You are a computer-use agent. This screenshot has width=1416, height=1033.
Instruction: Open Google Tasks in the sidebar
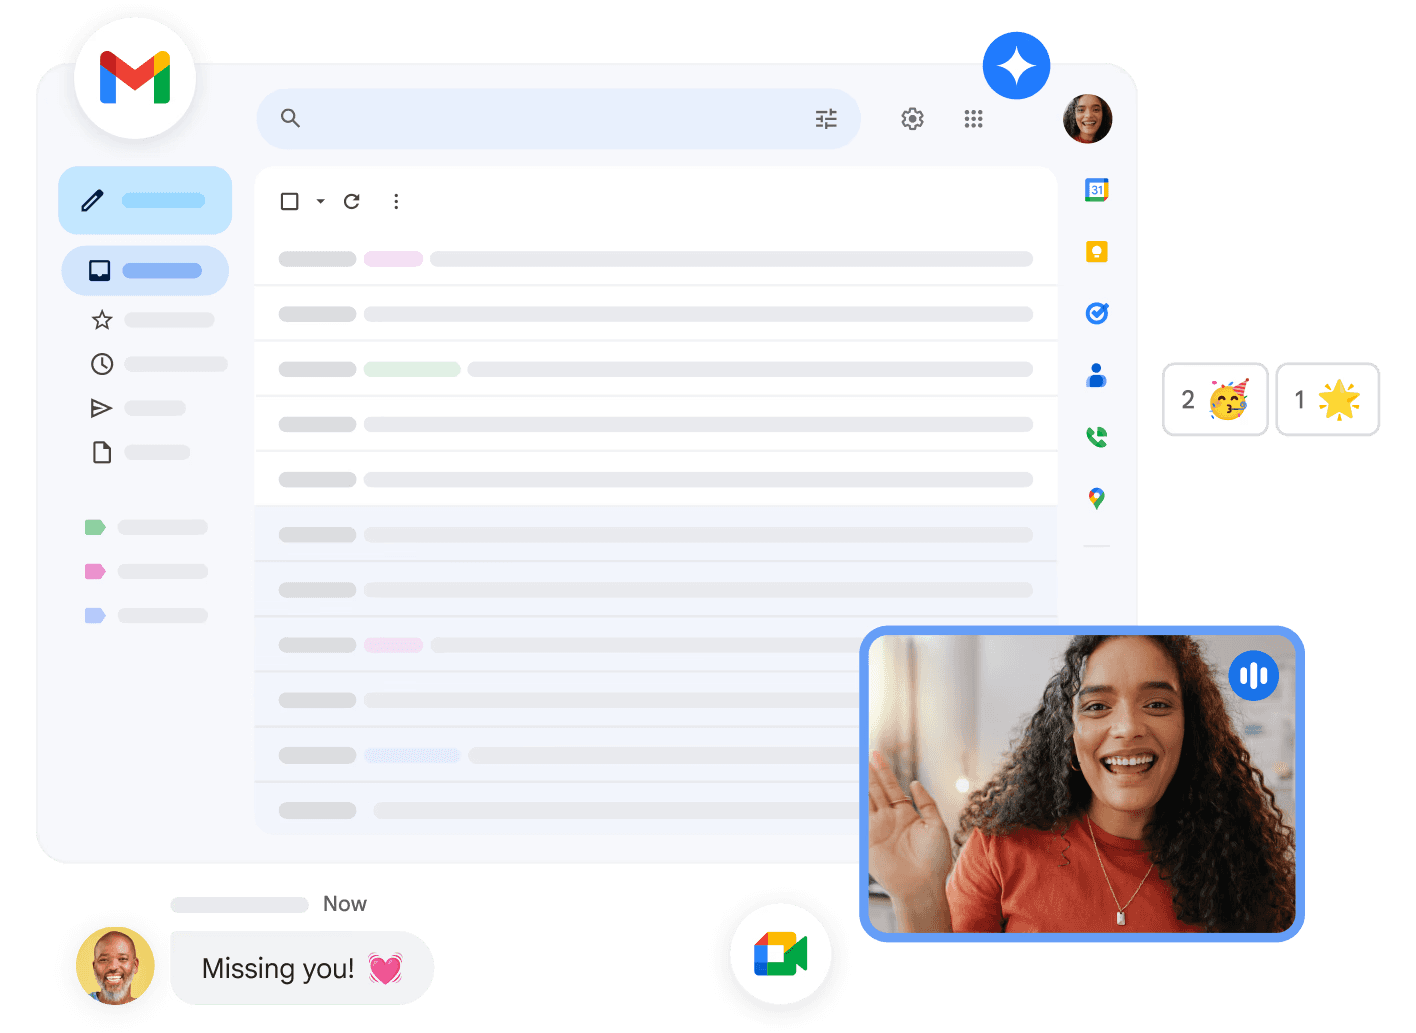(1096, 313)
